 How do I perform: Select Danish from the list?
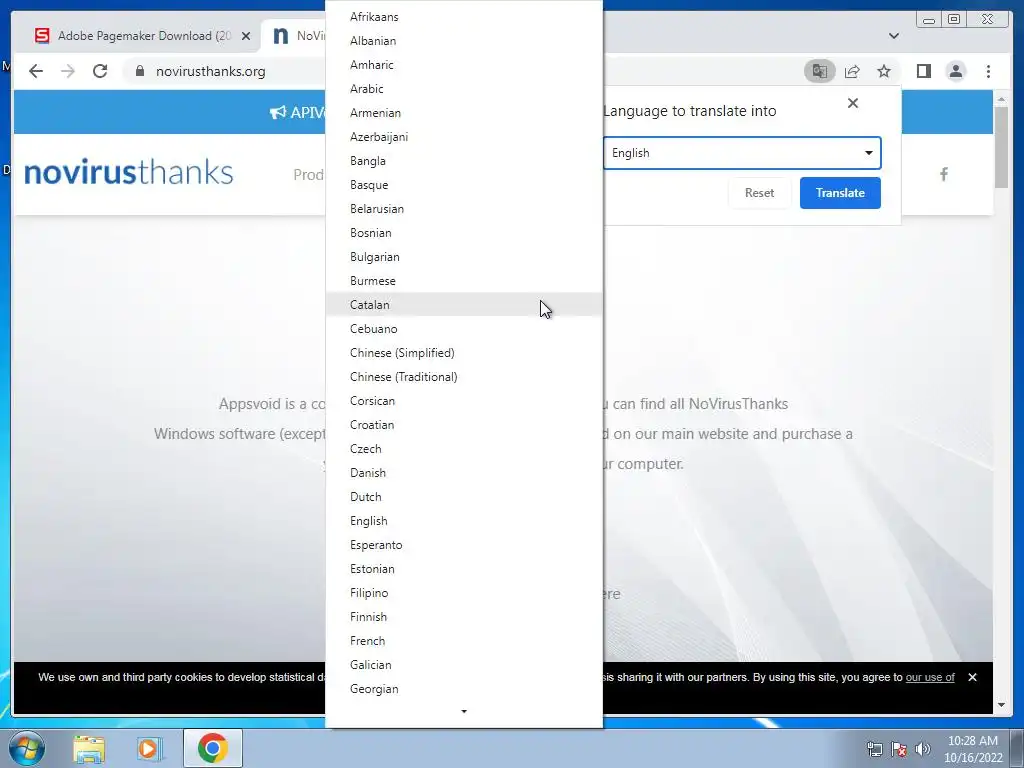click(464, 473)
